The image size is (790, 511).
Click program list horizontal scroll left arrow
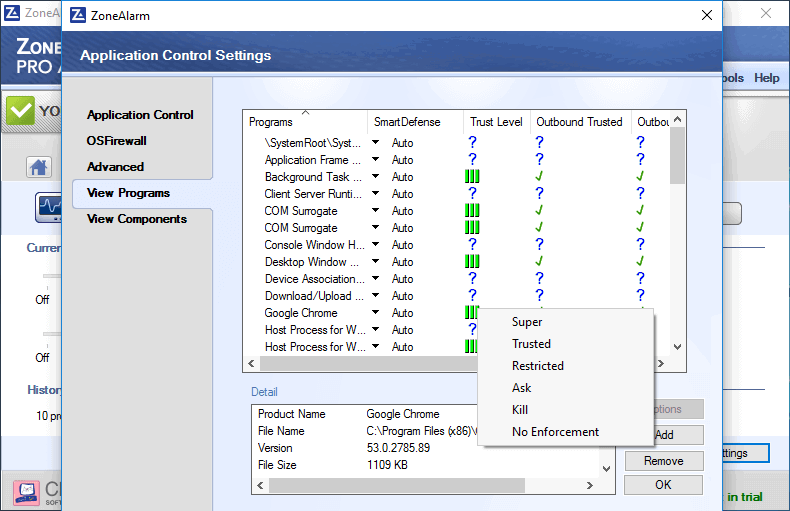coord(251,363)
